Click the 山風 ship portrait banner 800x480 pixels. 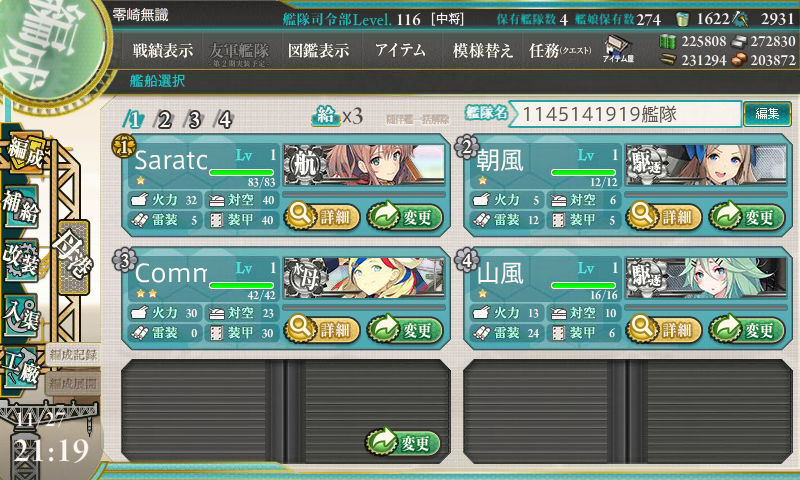(x=707, y=277)
